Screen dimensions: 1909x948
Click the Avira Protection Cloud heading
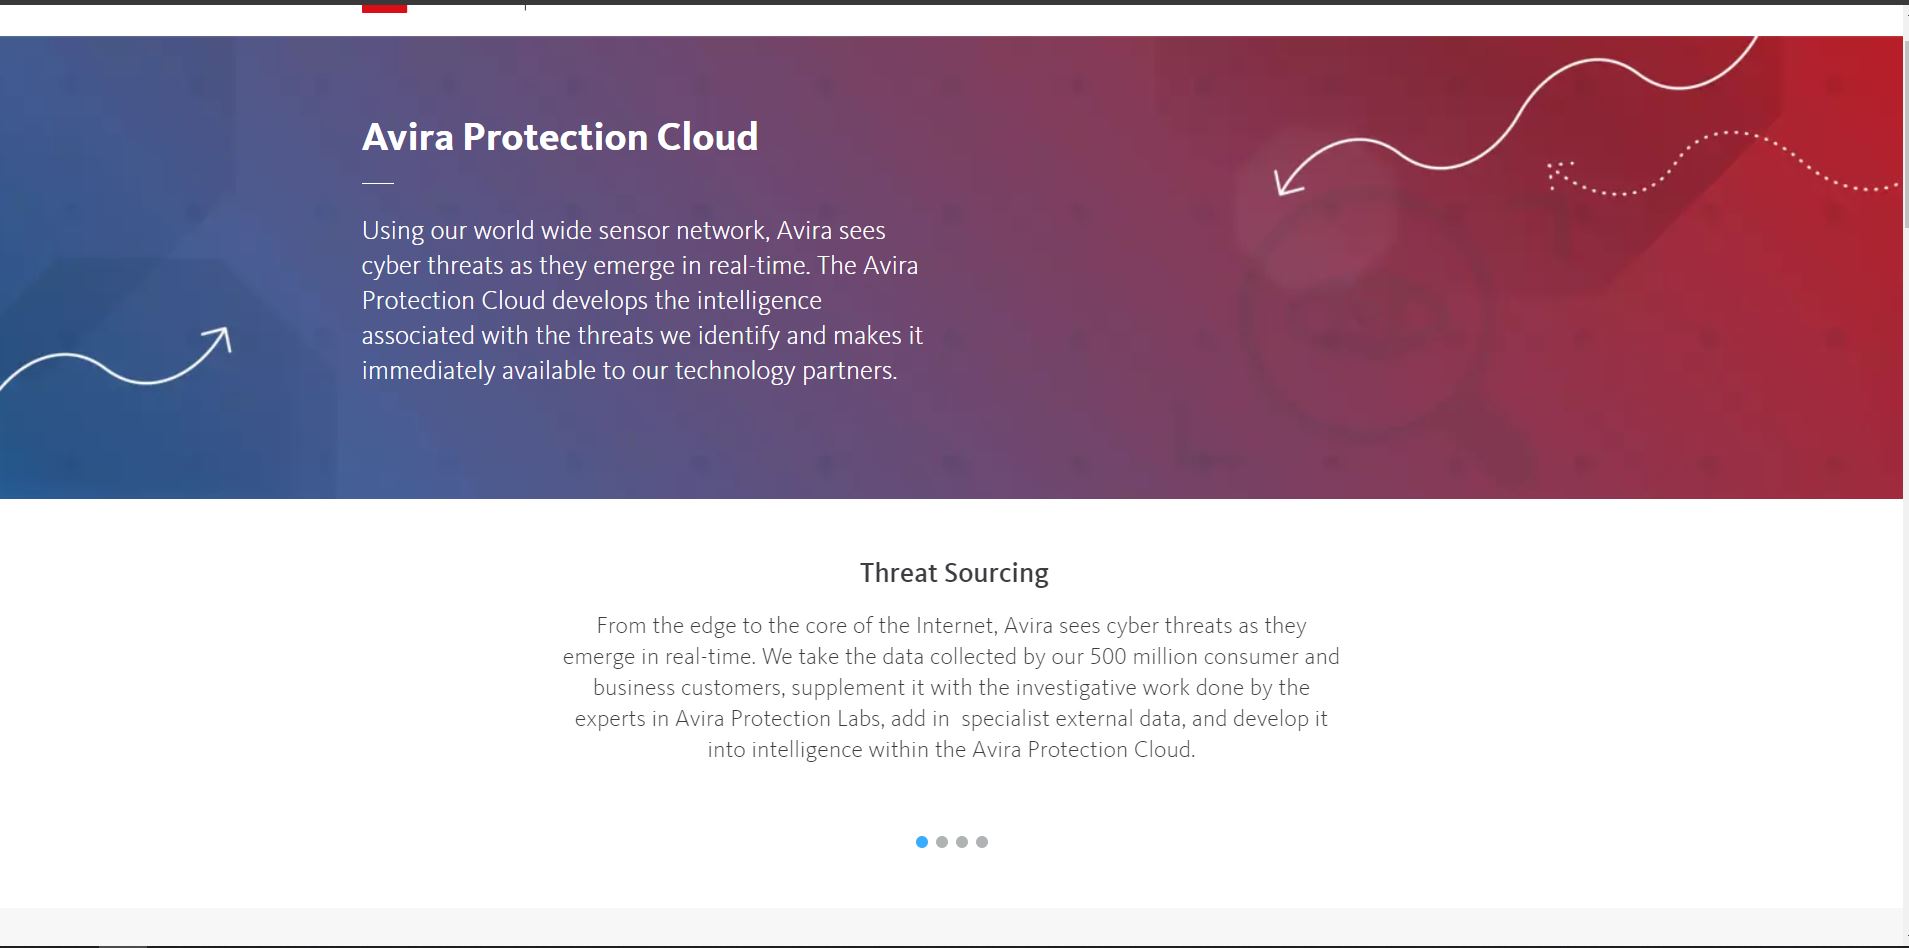coord(559,137)
